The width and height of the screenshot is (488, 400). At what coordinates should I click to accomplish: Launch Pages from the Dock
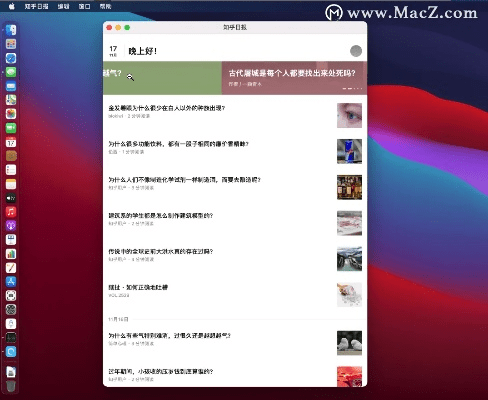[11, 268]
